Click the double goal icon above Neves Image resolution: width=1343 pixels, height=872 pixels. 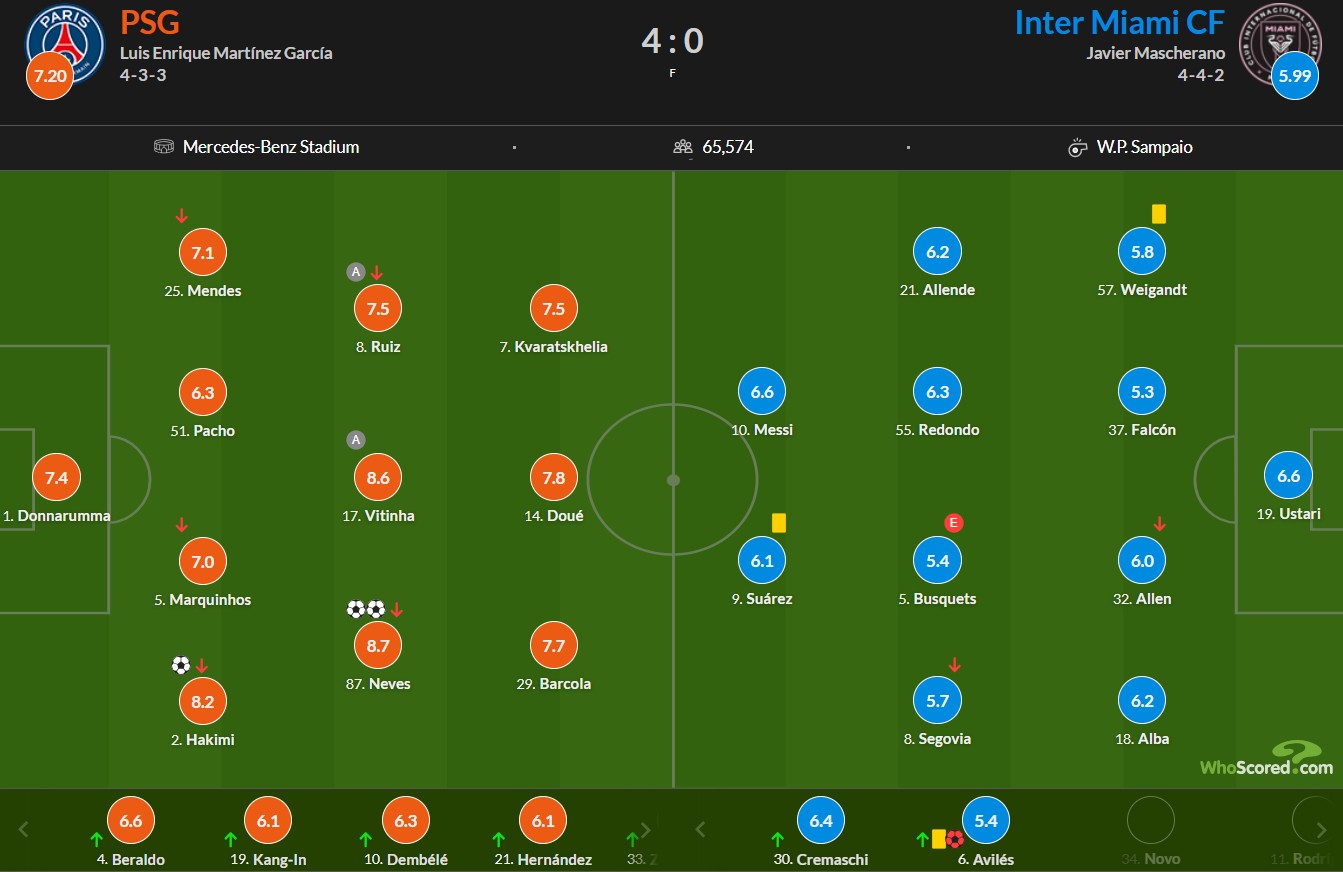[x=365, y=609]
